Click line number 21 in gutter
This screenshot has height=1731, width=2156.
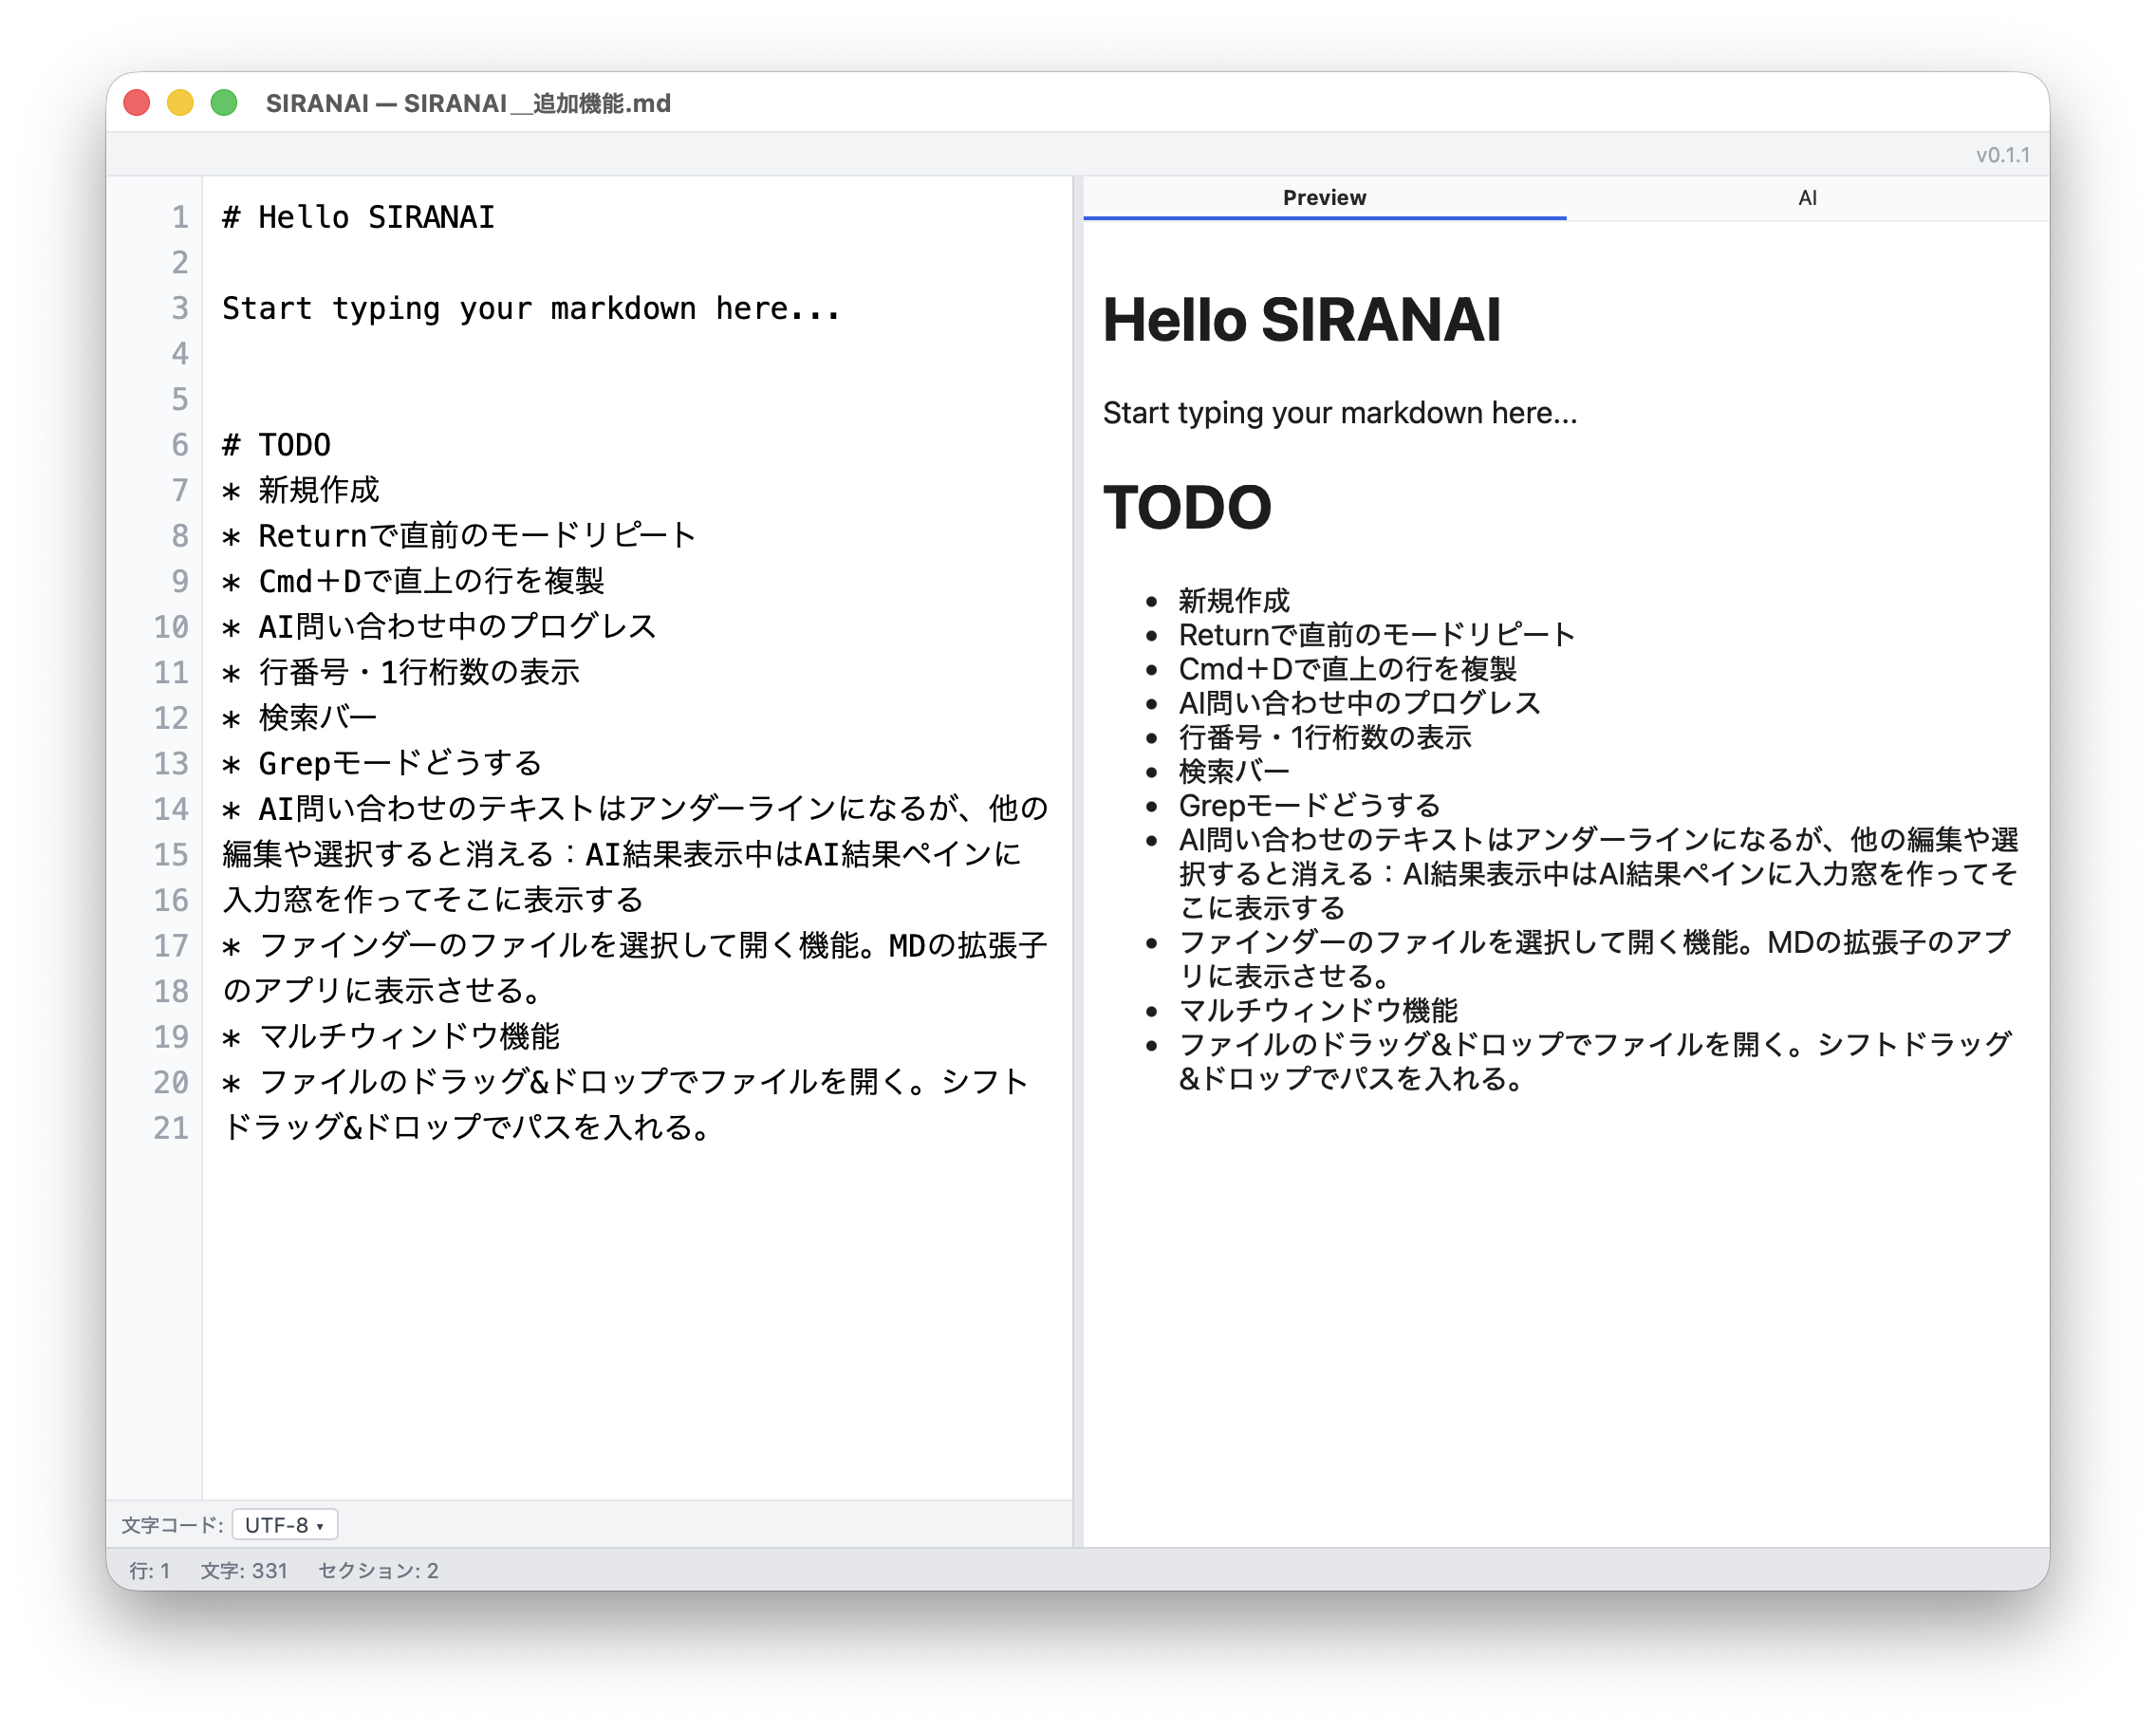(x=171, y=1128)
